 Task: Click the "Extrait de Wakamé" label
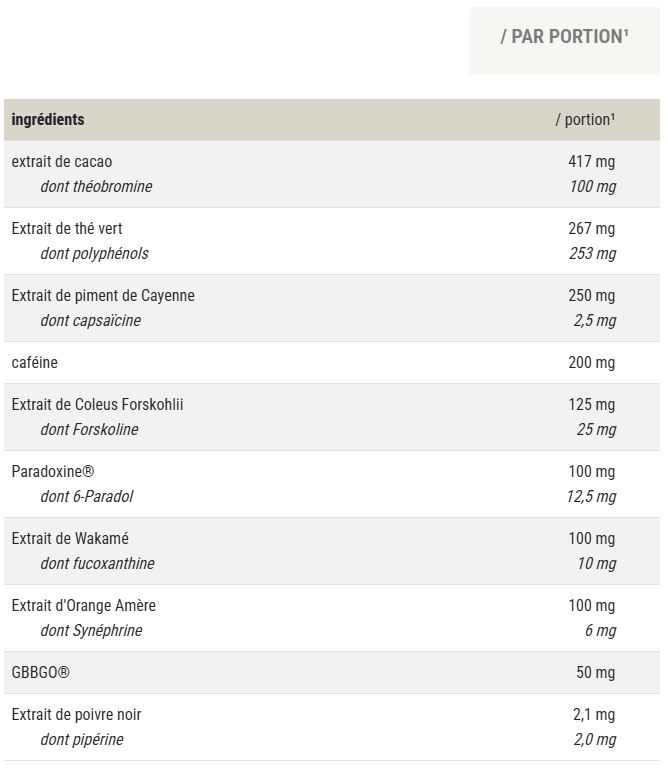[70, 539]
